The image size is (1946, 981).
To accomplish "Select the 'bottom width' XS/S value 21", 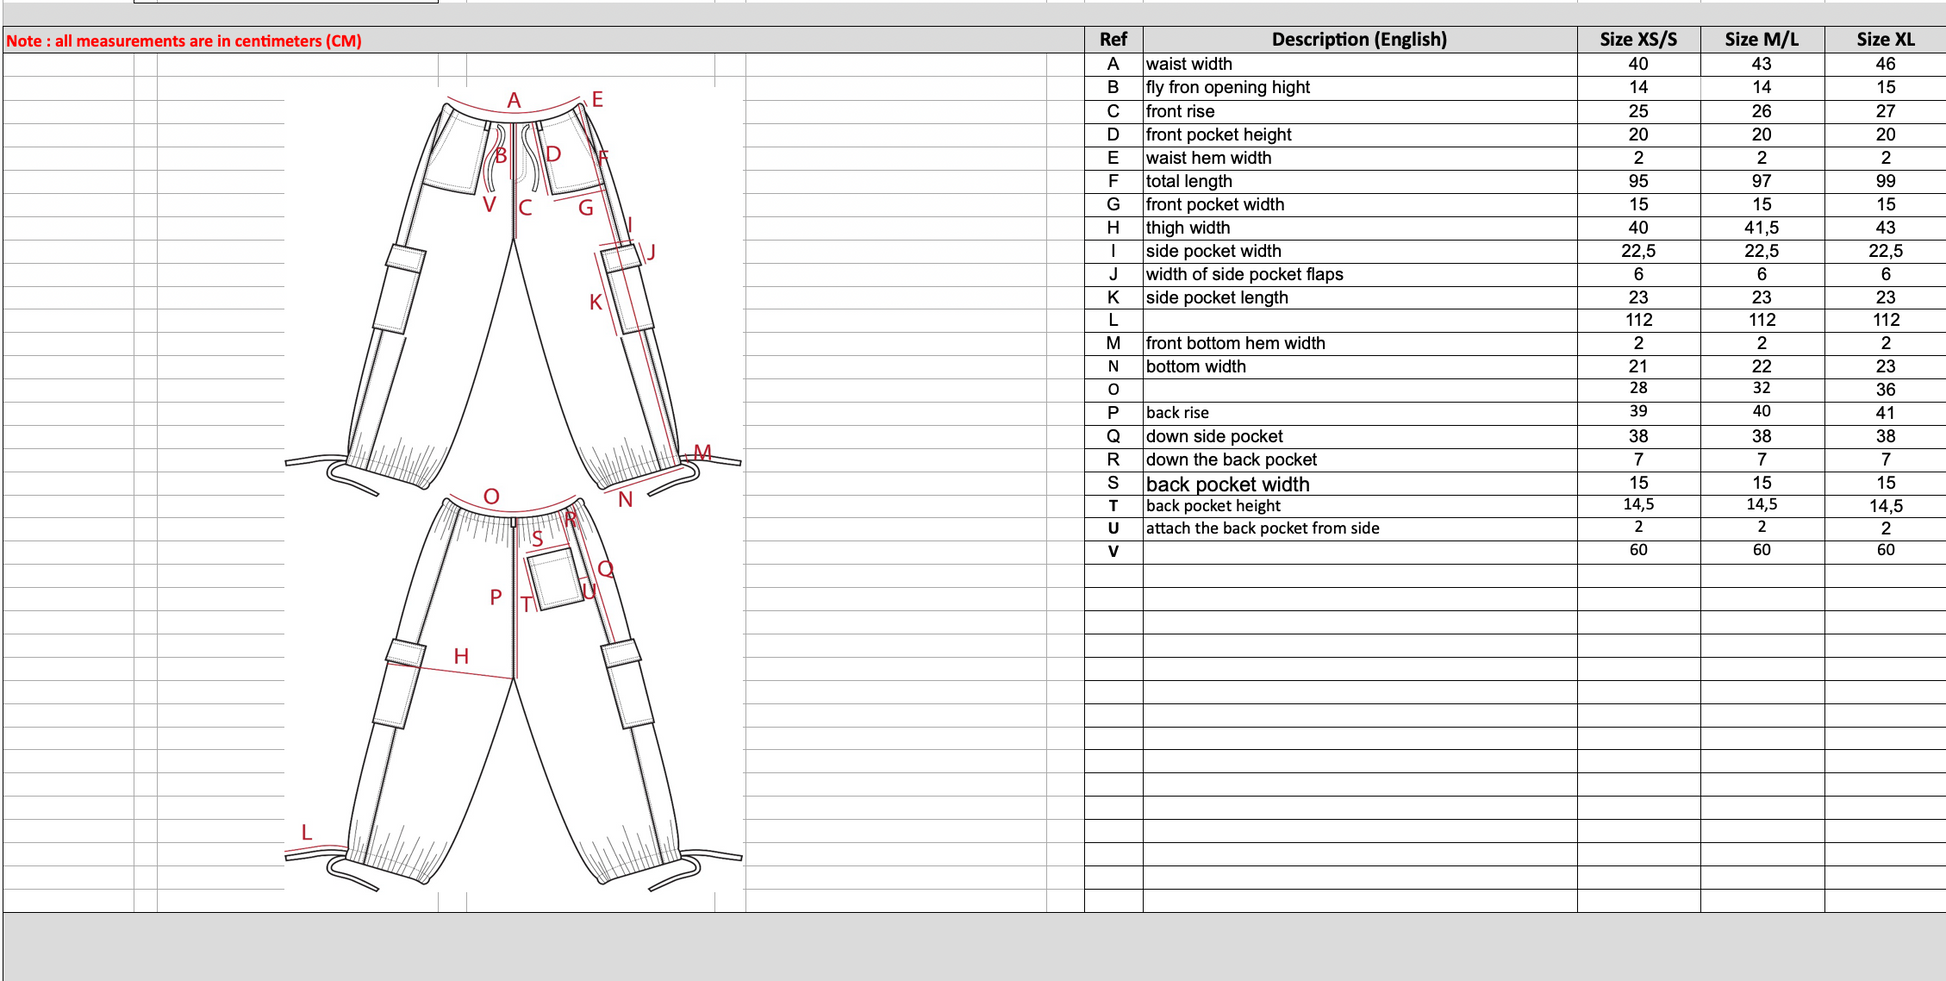I will (x=1637, y=367).
